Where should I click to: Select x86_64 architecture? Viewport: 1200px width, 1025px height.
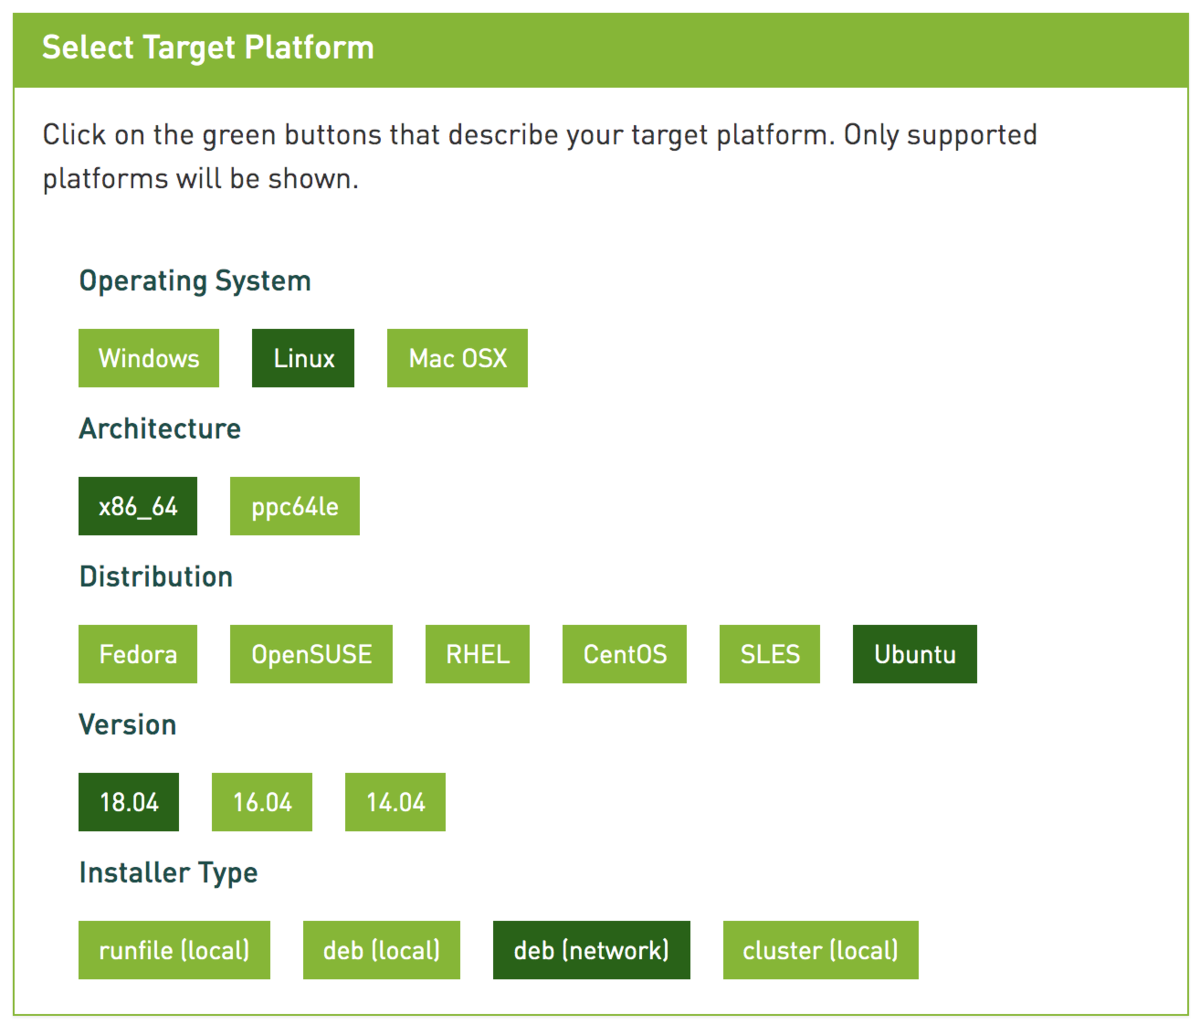(x=138, y=506)
